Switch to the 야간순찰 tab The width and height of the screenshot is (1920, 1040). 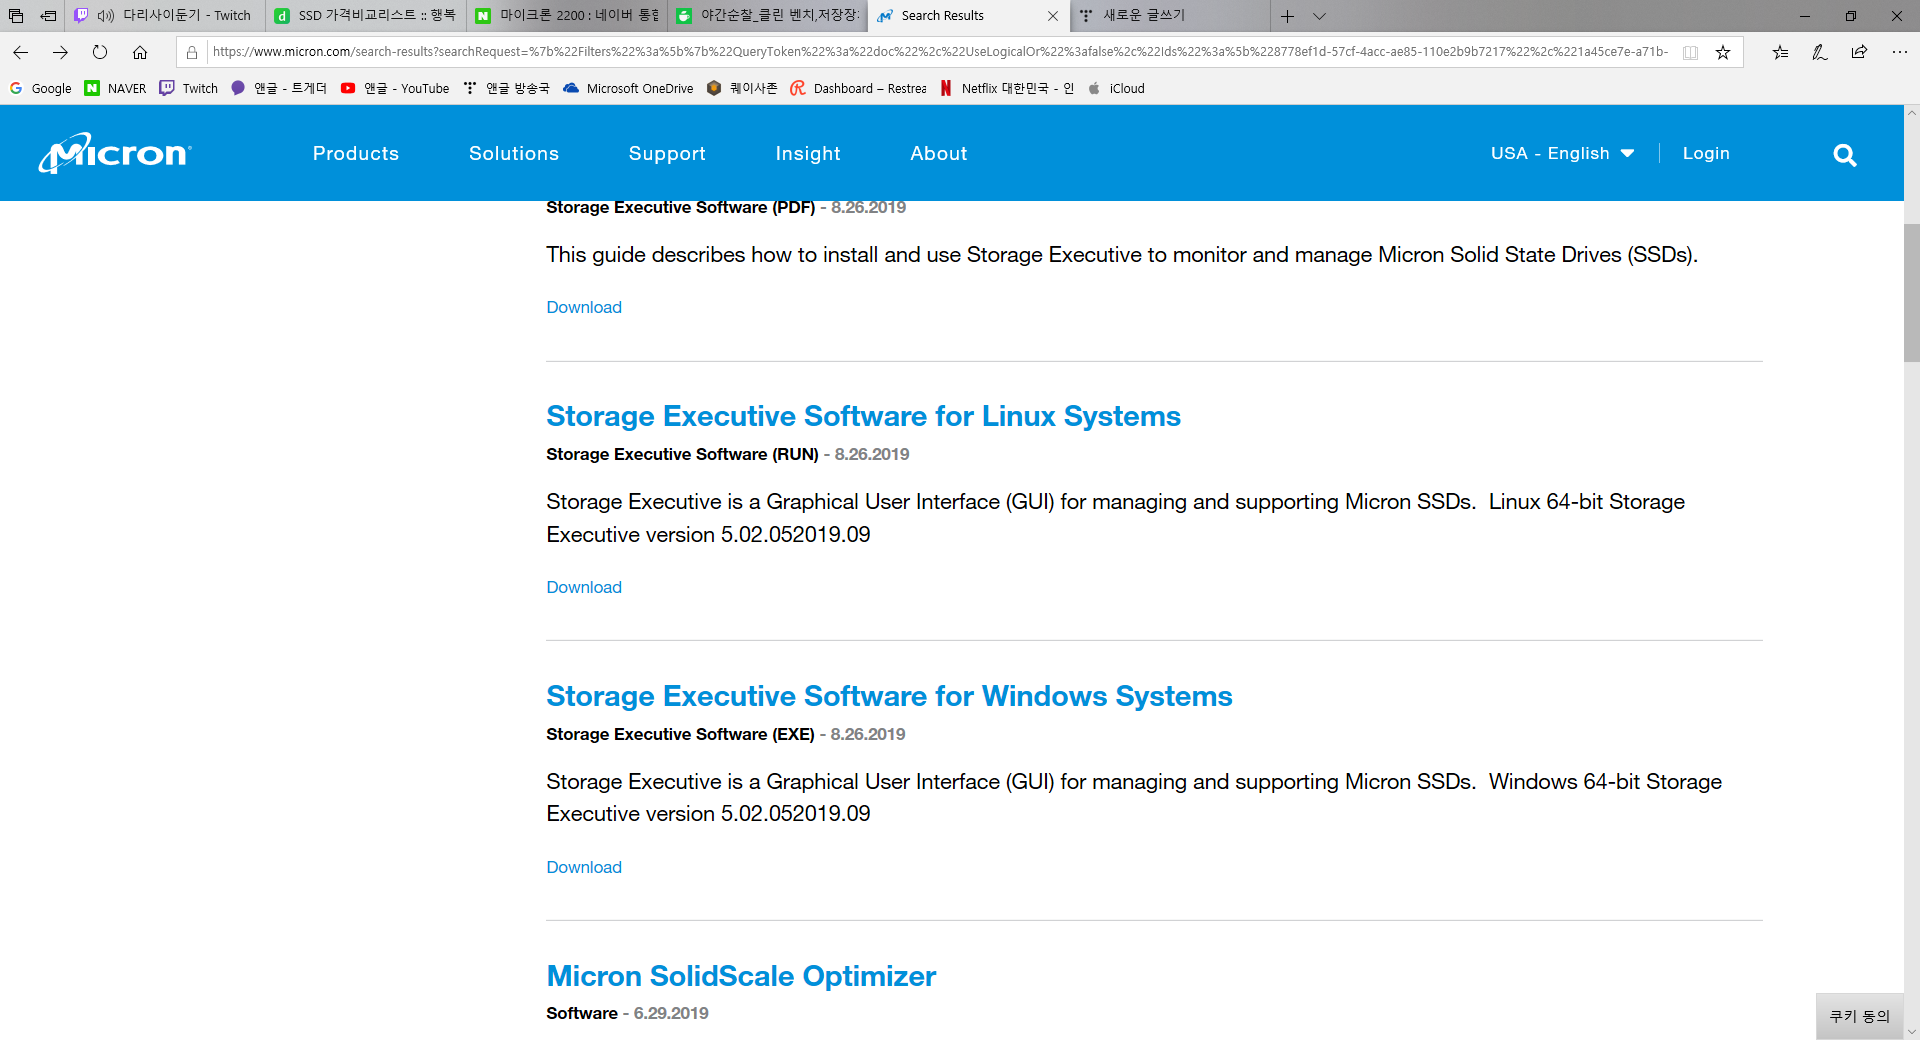pyautogui.click(x=768, y=16)
